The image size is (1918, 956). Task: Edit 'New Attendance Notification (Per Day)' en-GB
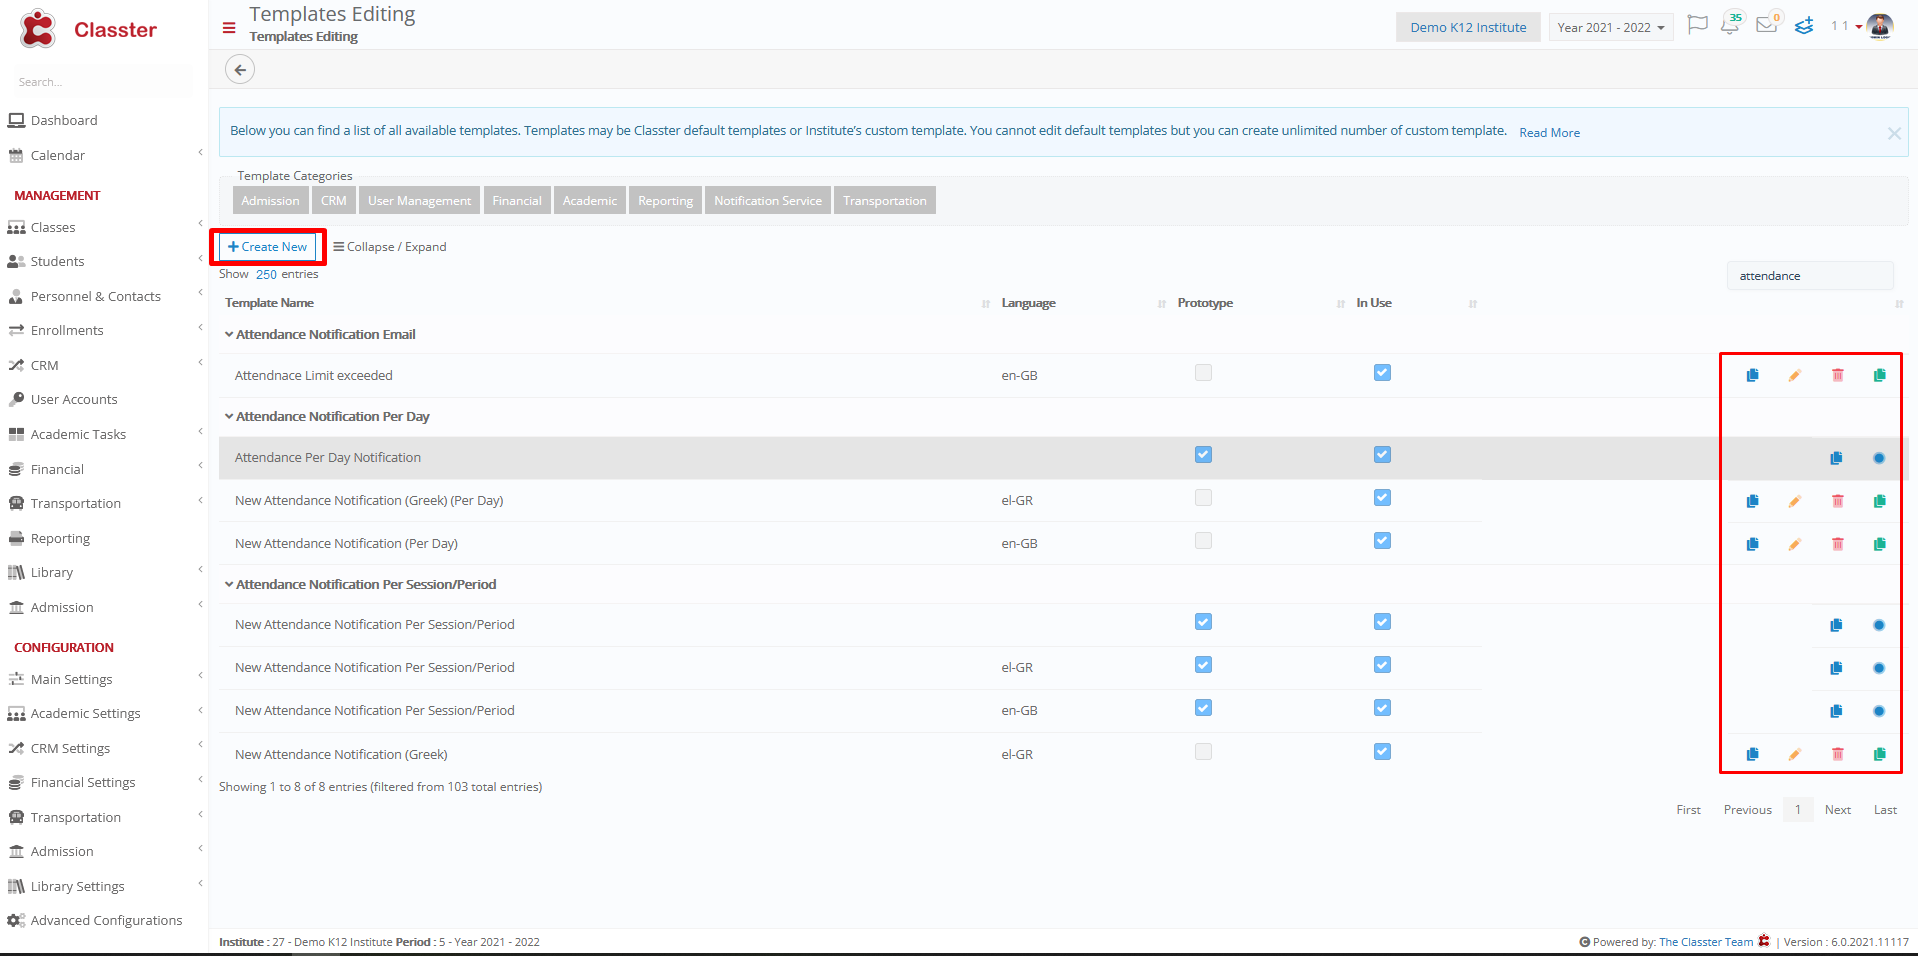[1795, 544]
